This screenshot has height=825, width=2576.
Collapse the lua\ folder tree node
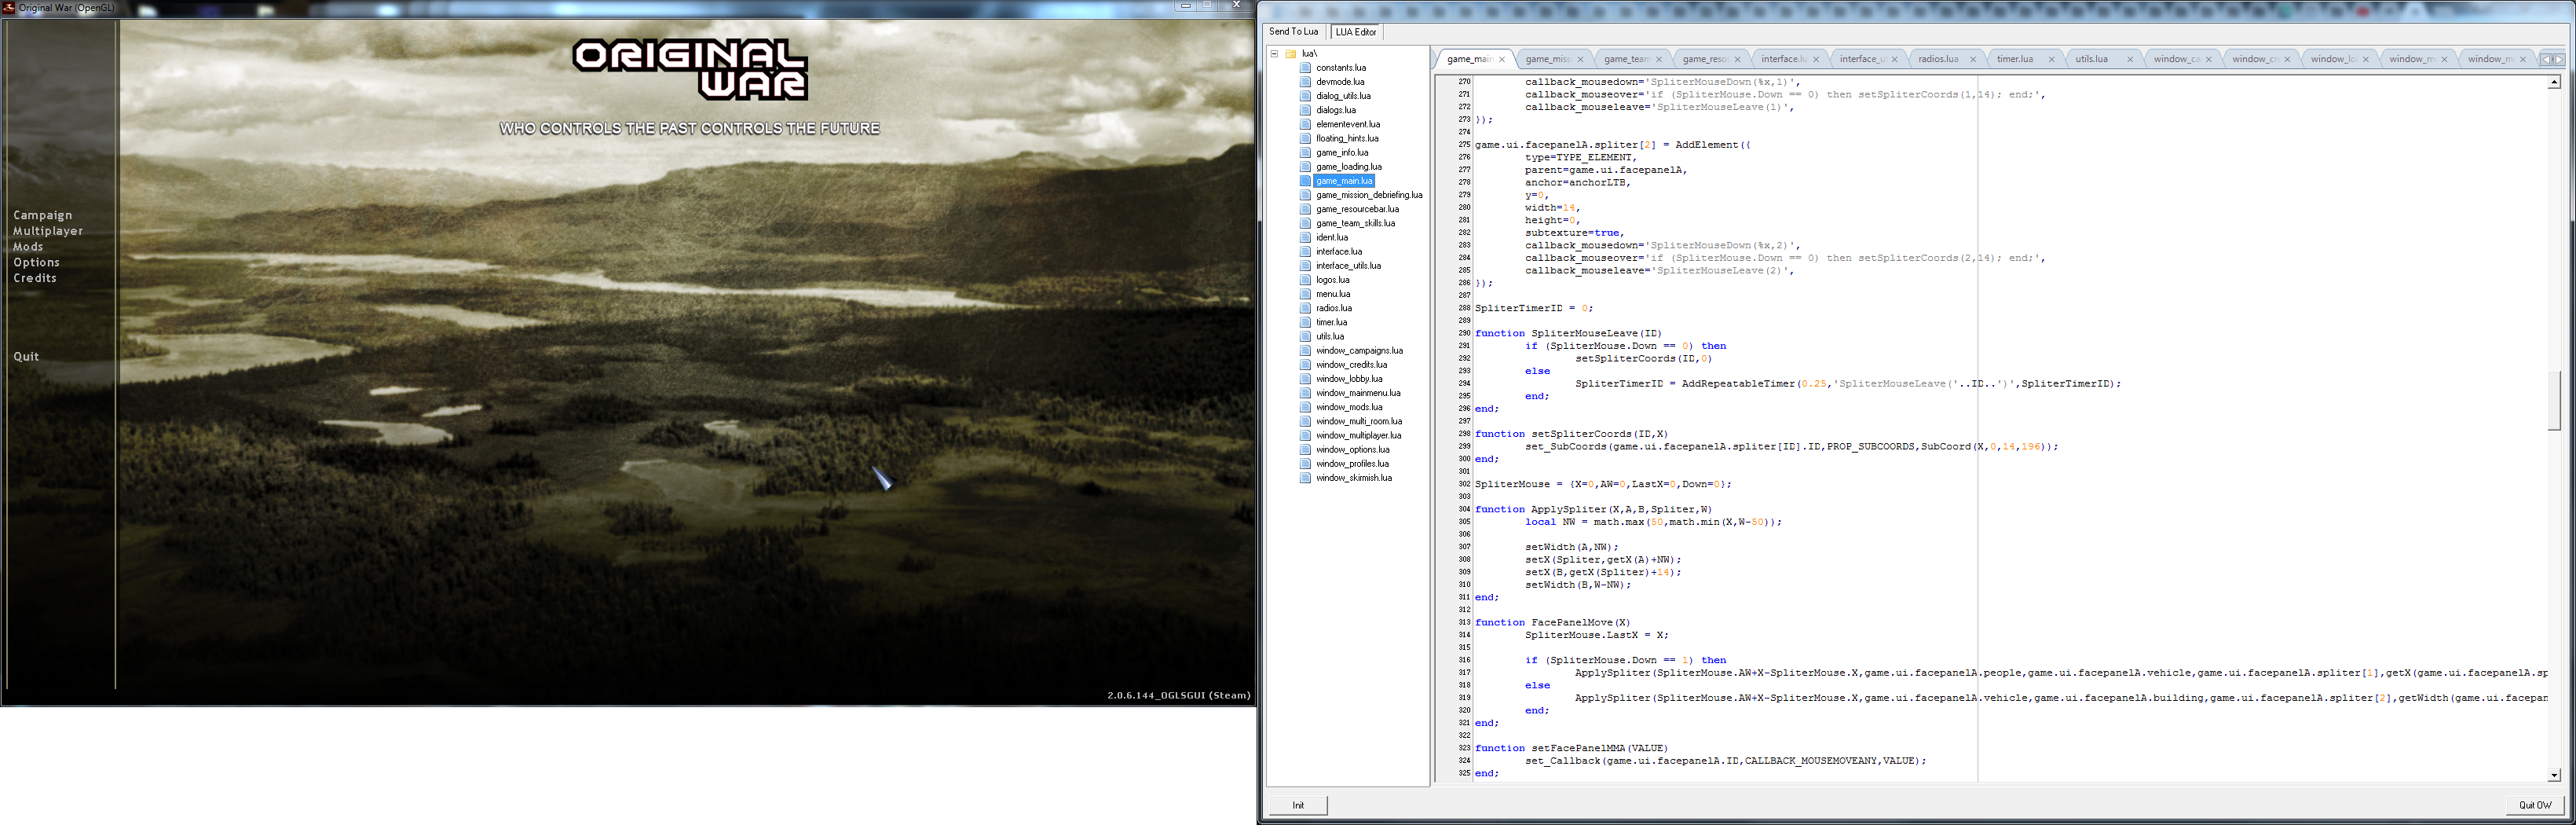pyautogui.click(x=1274, y=54)
